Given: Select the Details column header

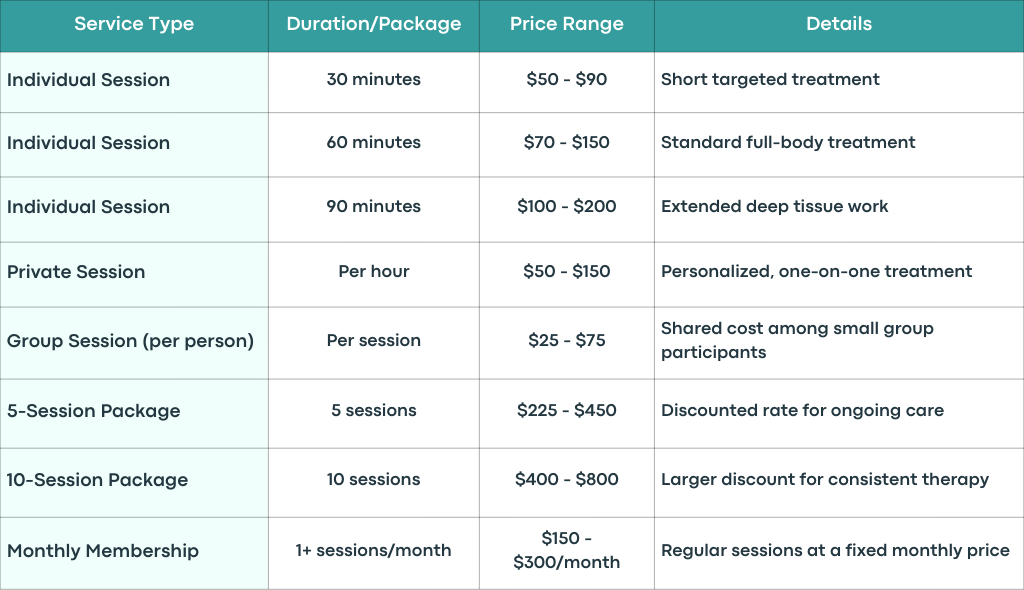Looking at the screenshot, I should (839, 24).
